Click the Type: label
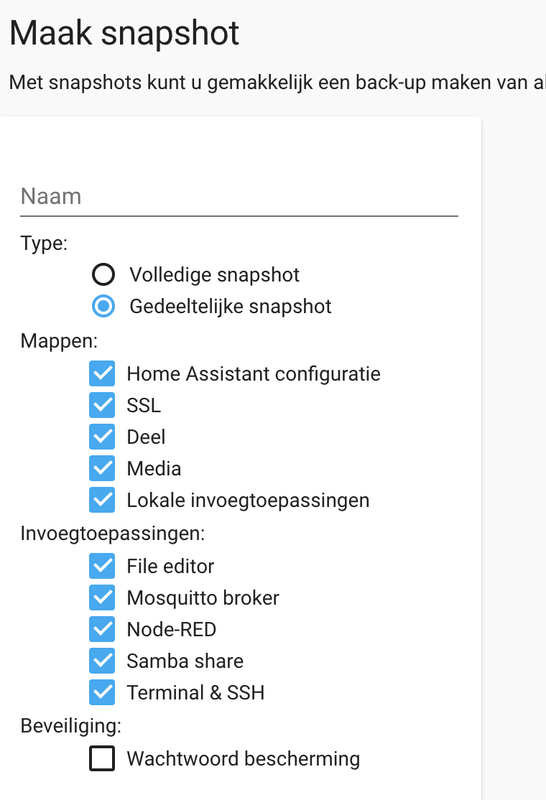This screenshot has height=800, width=546. (x=44, y=243)
